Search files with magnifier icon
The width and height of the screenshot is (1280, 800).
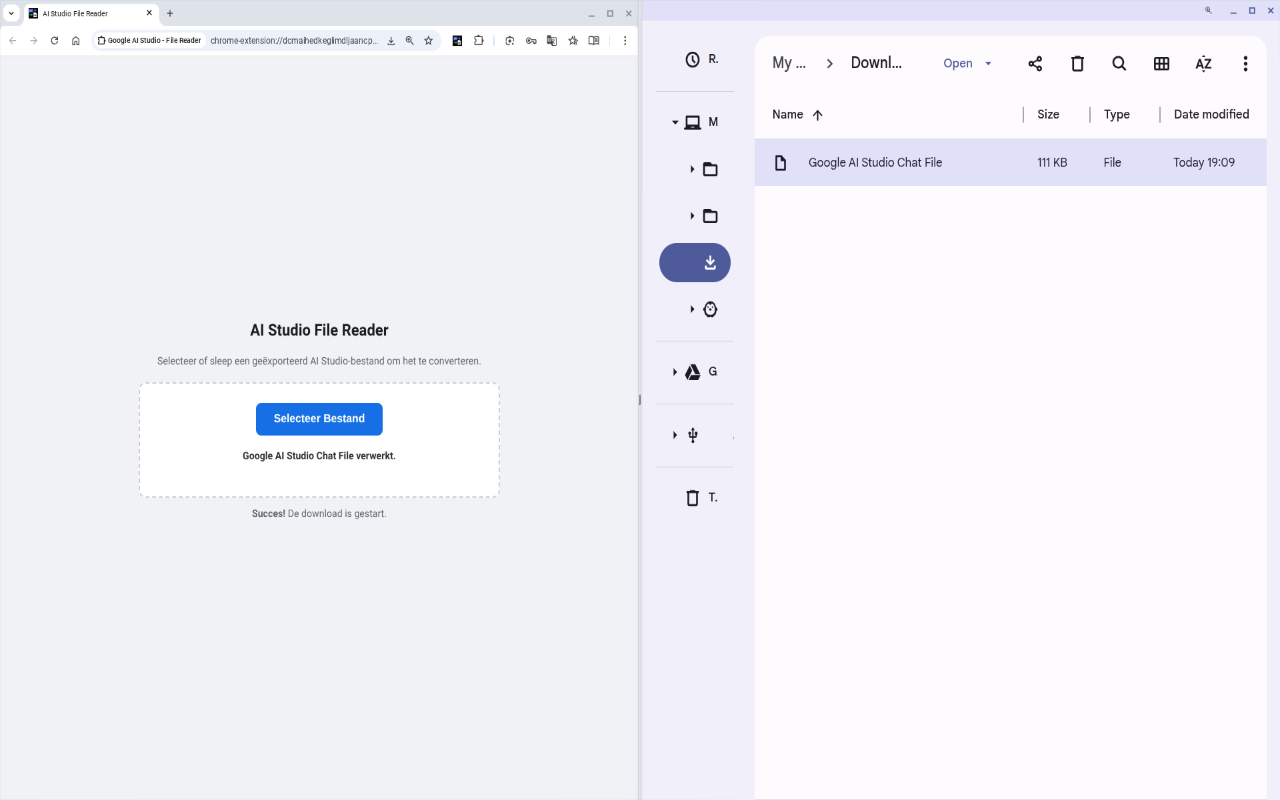tap(1119, 64)
